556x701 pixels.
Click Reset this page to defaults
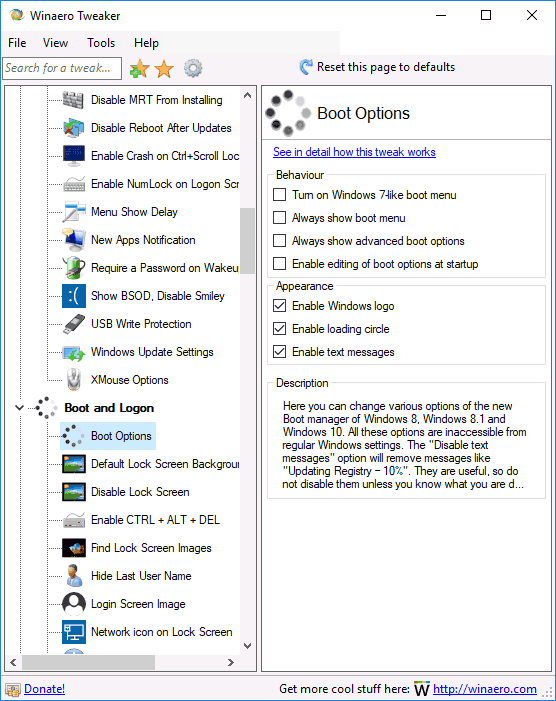coord(378,67)
